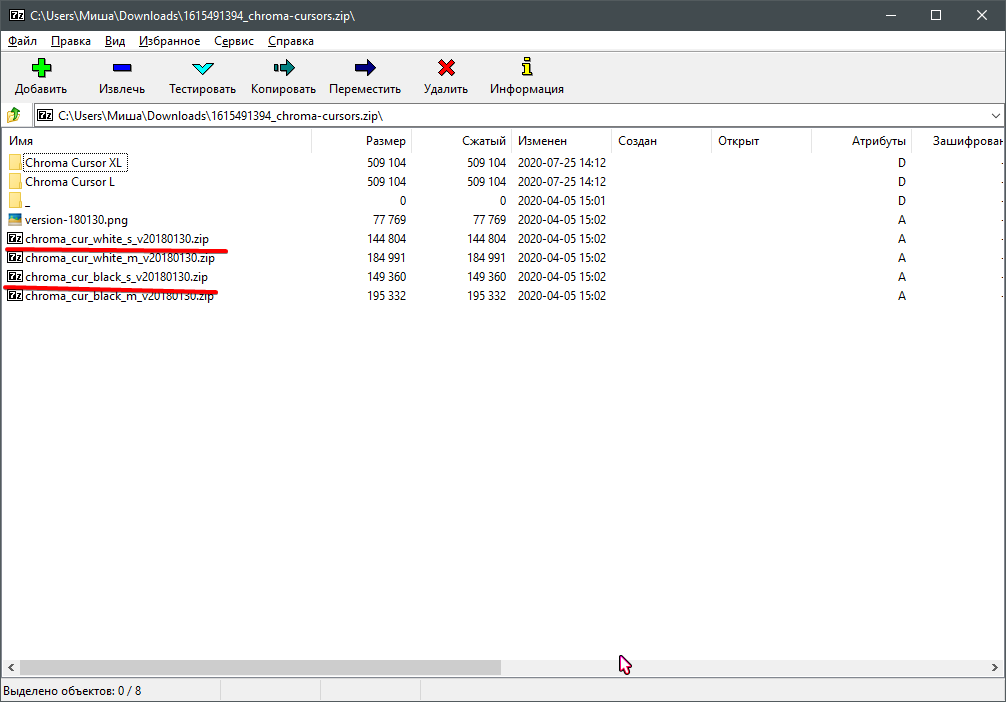Click the 7z window title icon
Viewport: 1006px width, 702px height.
tap(17, 15)
